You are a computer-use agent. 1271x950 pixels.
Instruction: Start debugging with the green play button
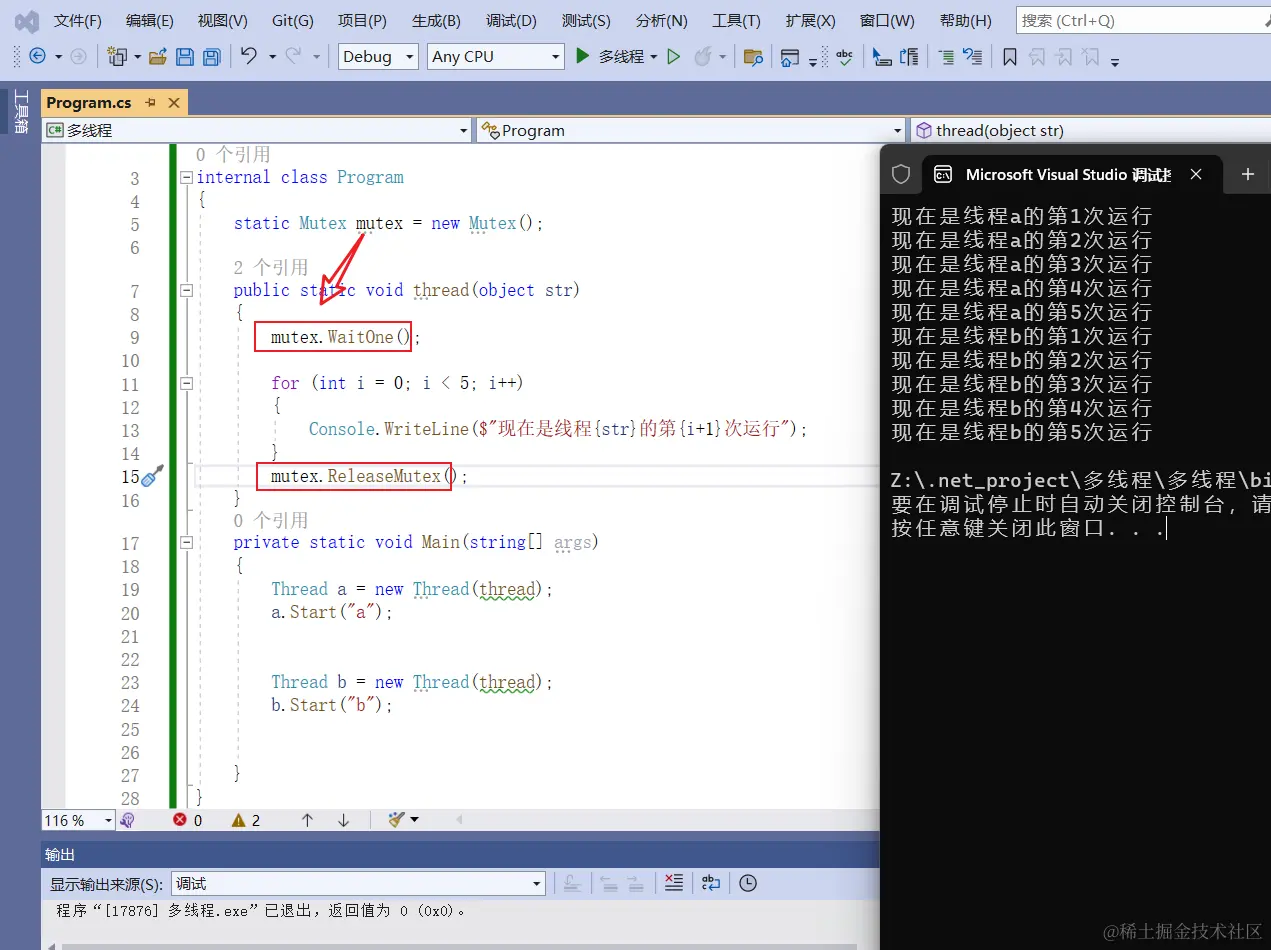tap(582, 57)
